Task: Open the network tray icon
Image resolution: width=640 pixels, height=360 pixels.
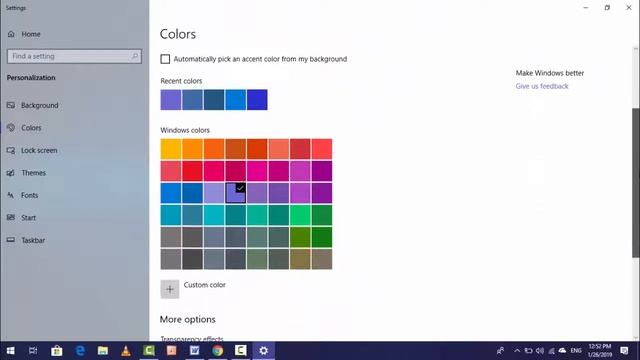Action: point(551,351)
